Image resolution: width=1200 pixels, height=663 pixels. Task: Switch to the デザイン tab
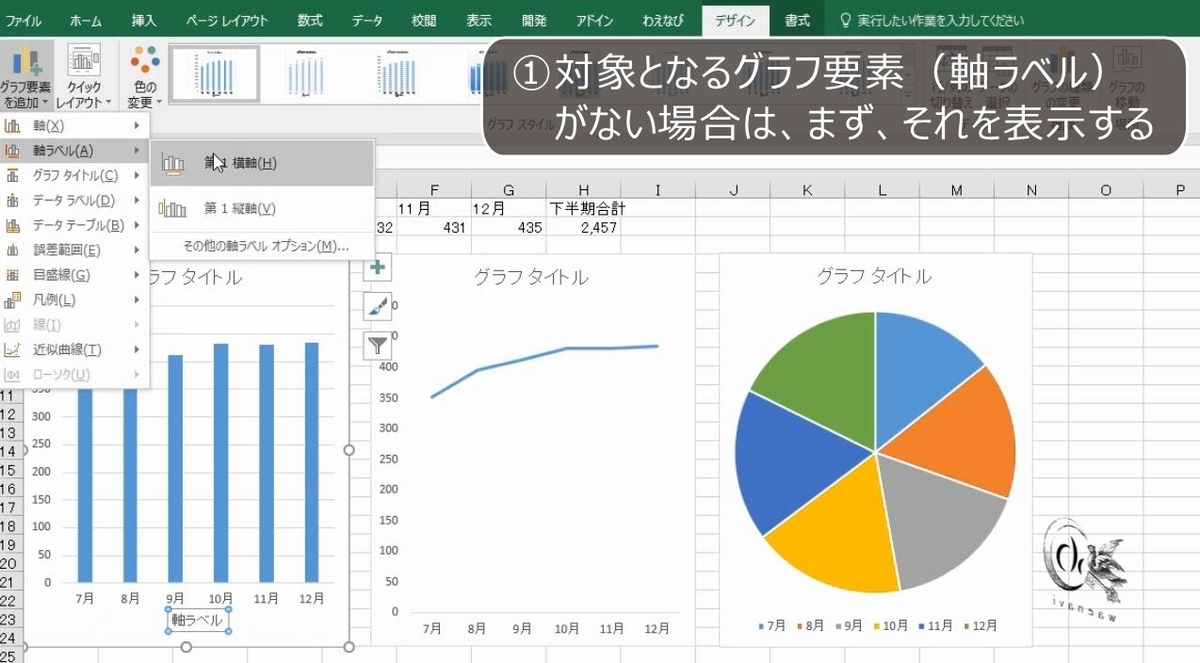point(735,20)
